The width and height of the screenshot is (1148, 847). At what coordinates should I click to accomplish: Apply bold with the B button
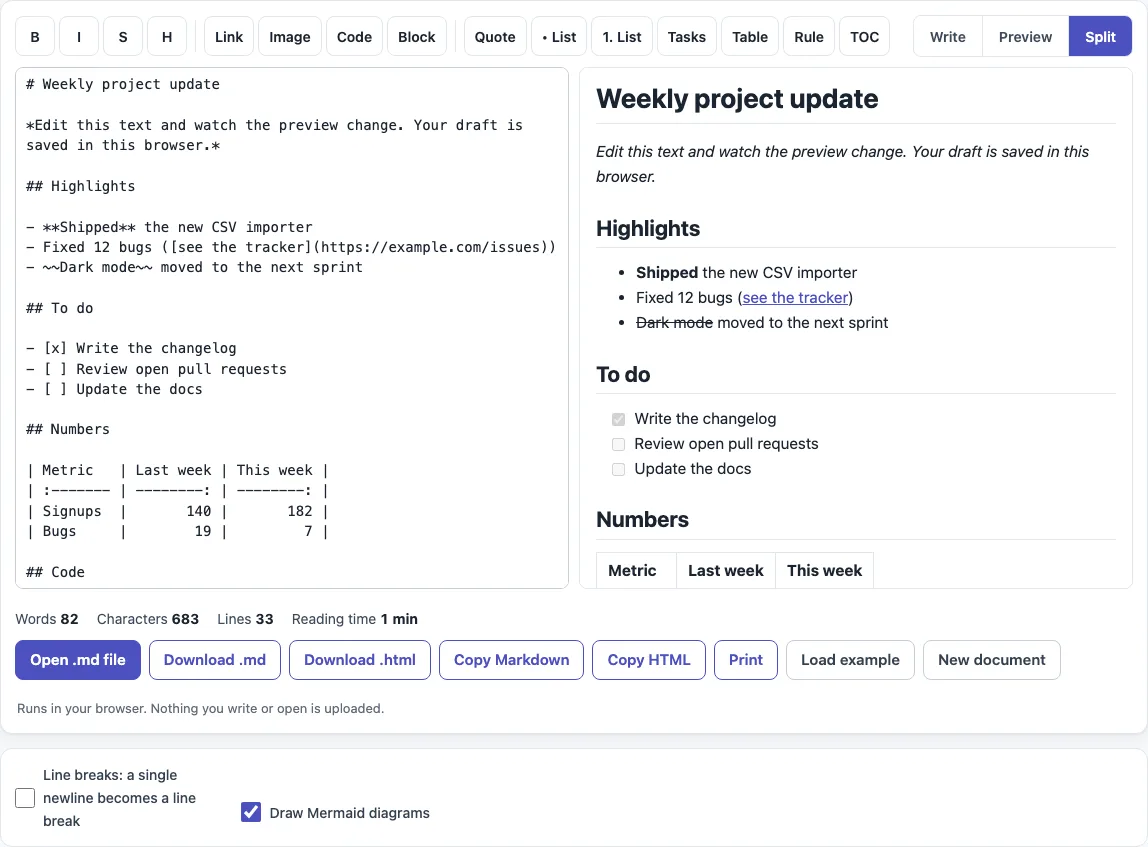coord(35,37)
